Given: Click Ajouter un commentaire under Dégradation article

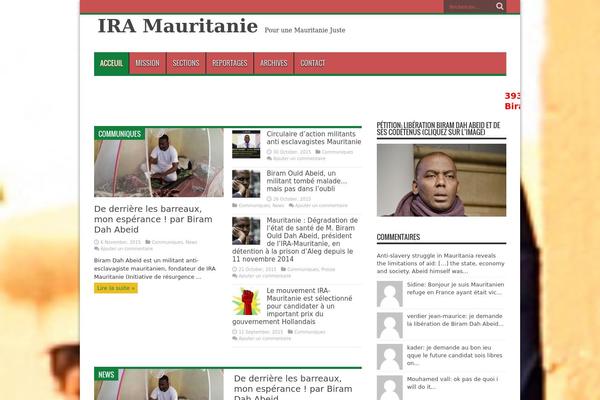Looking at the screenshot, I should tap(264, 276).
